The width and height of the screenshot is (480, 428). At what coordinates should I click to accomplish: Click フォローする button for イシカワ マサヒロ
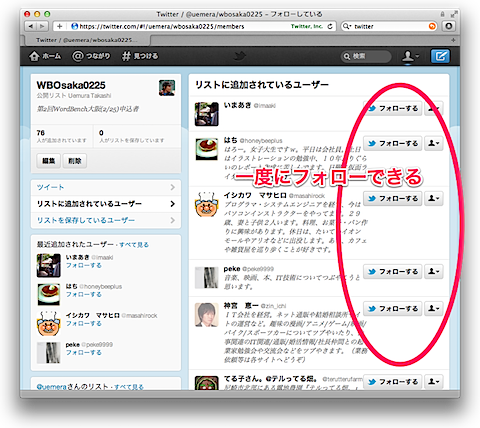[x=392, y=198]
